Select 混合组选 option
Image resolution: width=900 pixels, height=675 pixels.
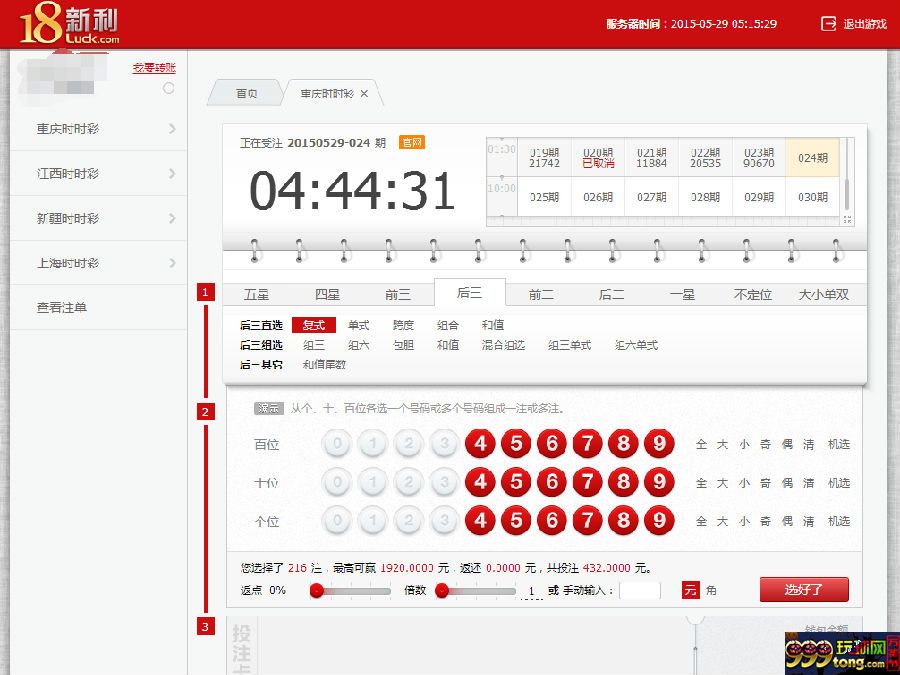(x=503, y=345)
